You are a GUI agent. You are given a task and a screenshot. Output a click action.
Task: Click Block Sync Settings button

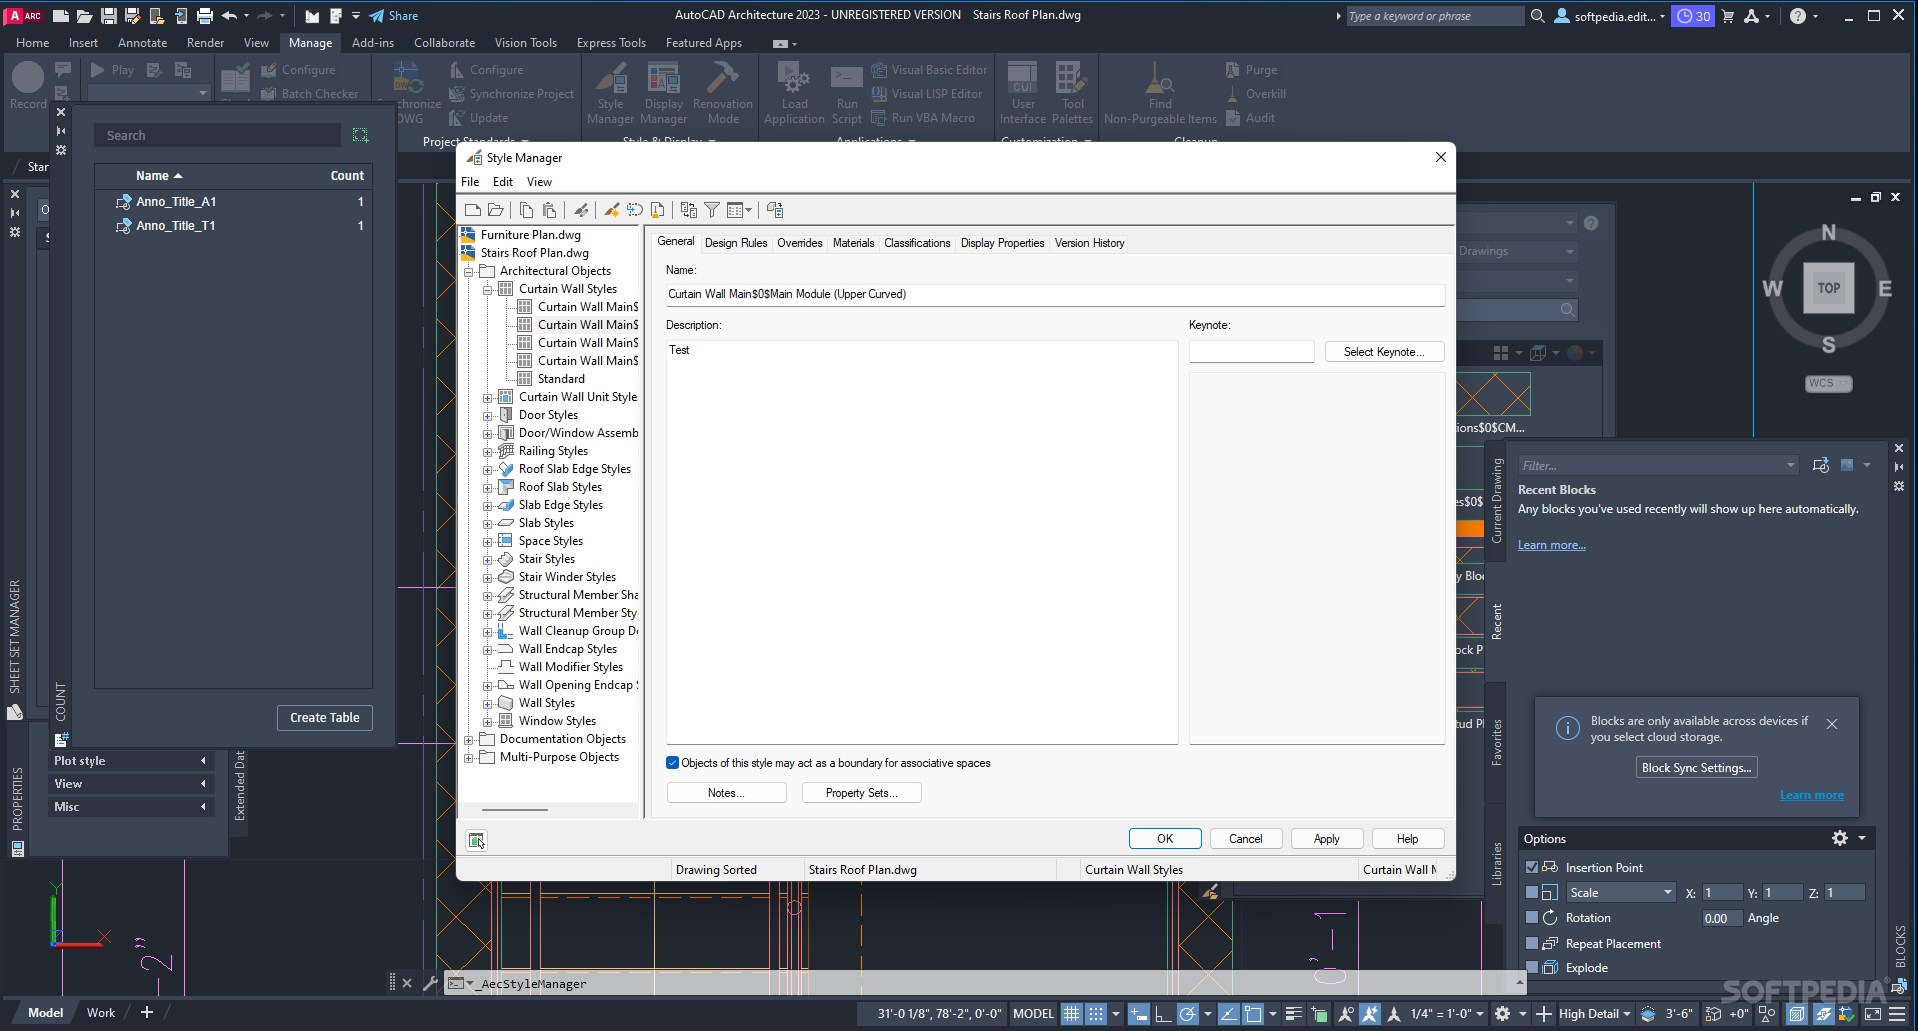pyautogui.click(x=1696, y=768)
